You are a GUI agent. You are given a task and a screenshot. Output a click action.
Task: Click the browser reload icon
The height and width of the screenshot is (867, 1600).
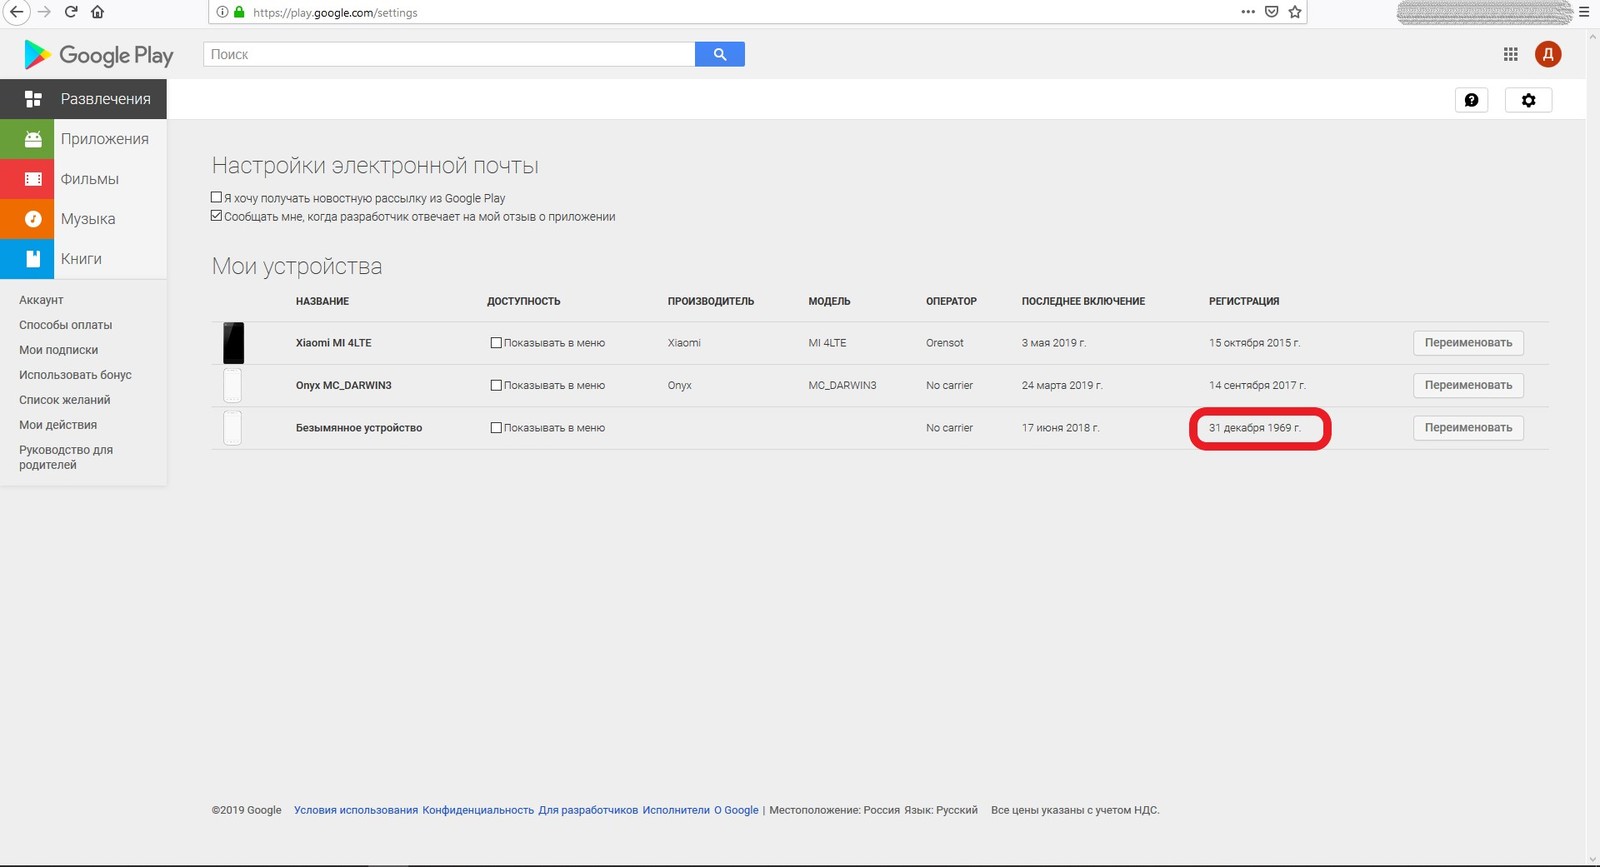tap(71, 12)
